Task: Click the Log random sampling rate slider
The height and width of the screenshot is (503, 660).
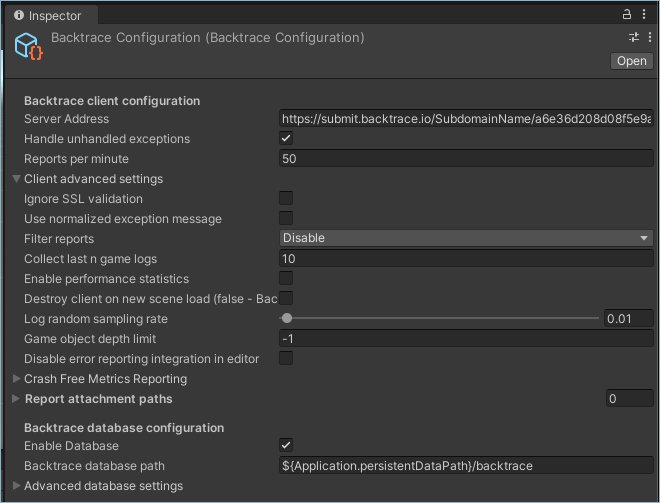Action: [440, 318]
